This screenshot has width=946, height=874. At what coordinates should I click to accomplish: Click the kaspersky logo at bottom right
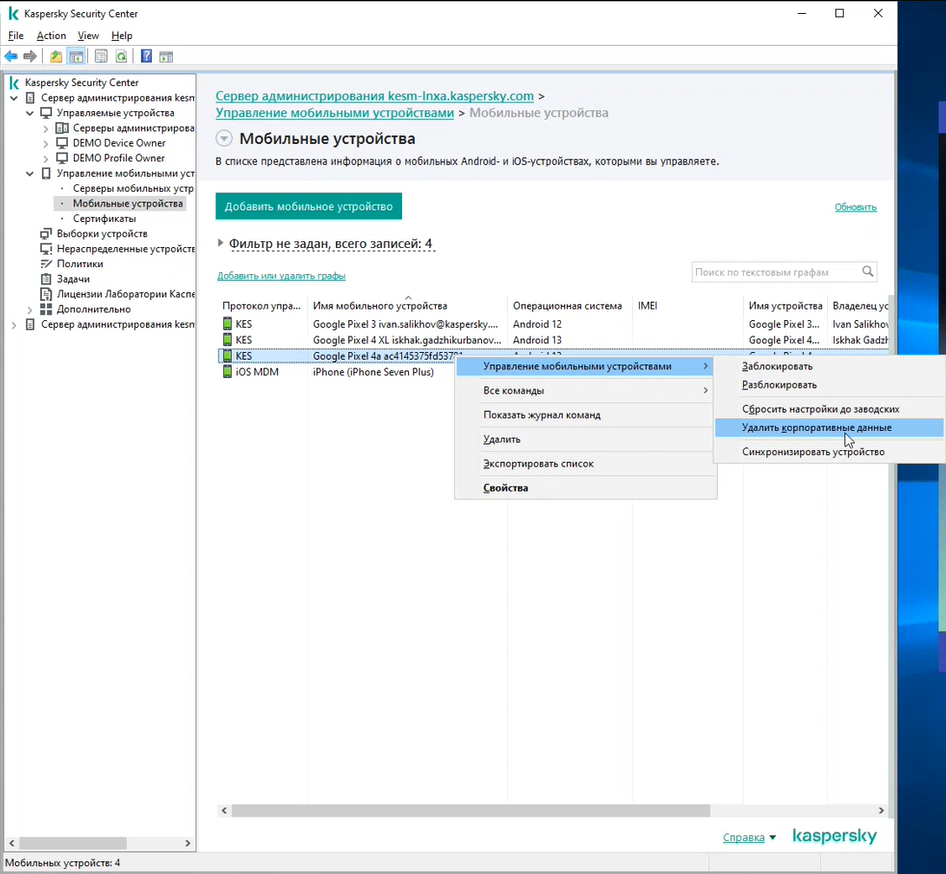click(834, 836)
